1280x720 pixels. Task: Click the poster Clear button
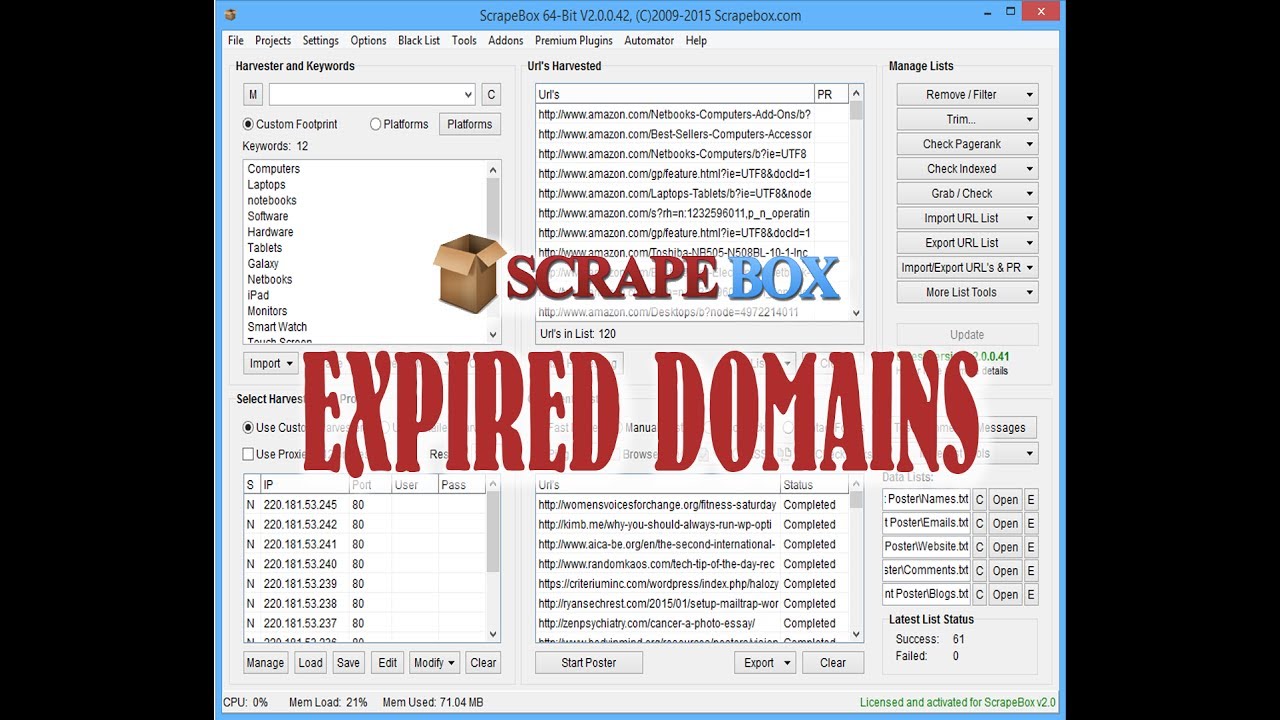(x=833, y=663)
